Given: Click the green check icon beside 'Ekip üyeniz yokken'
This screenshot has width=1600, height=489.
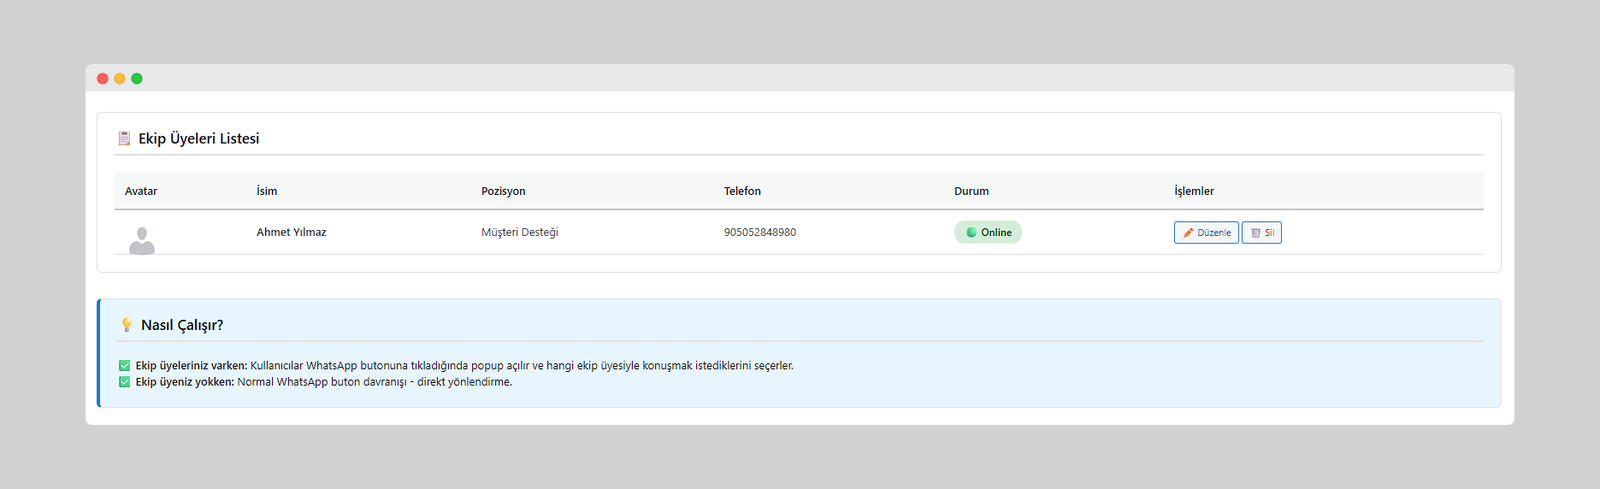Looking at the screenshot, I should (124, 382).
